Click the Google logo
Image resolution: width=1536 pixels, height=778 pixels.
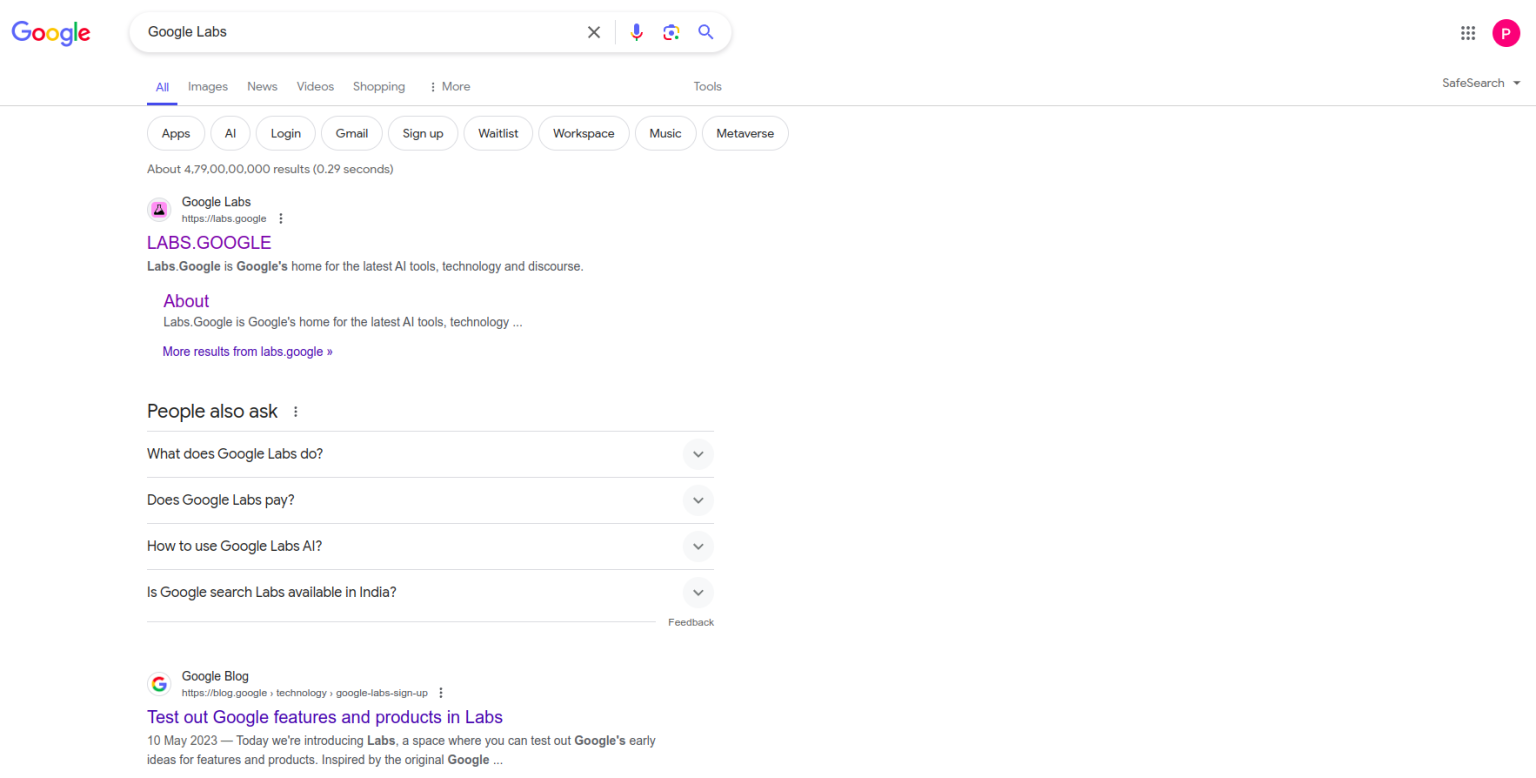pos(51,33)
